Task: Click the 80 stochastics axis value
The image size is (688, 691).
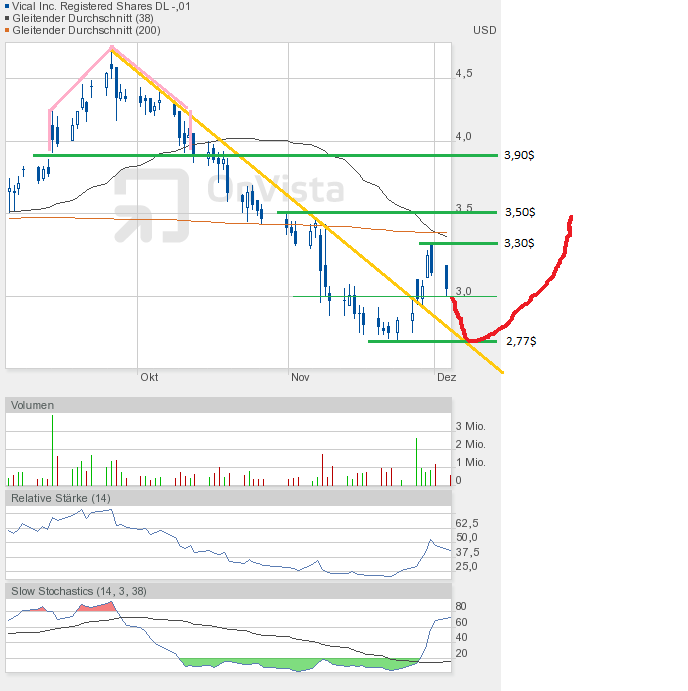Action: click(x=461, y=606)
